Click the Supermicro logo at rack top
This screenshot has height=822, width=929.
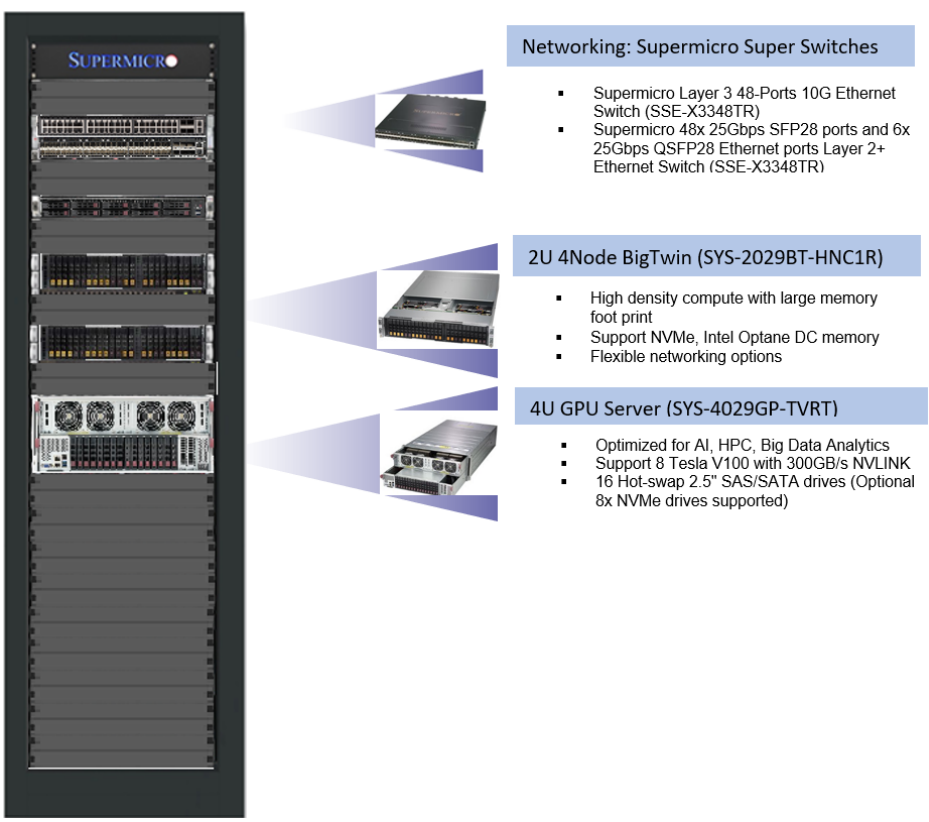coord(118,58)
